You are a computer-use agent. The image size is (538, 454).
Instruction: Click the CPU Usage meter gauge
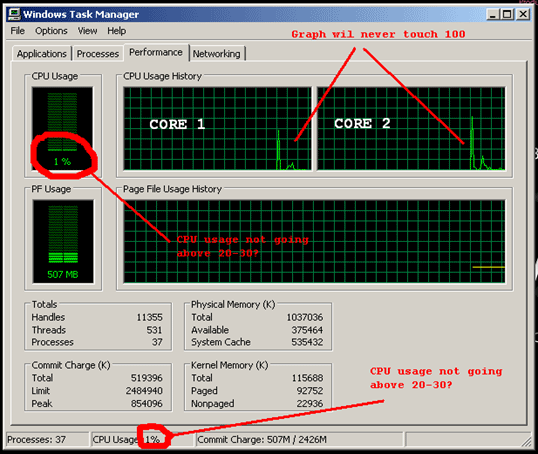click(x=62, y=128)
